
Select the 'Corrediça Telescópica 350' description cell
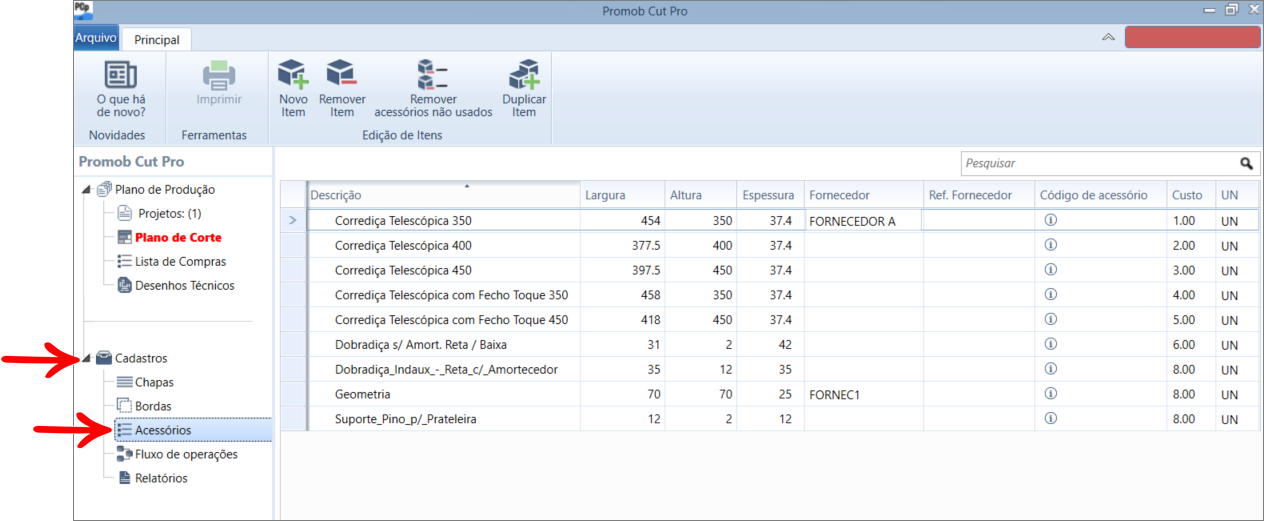click(443, 221)
